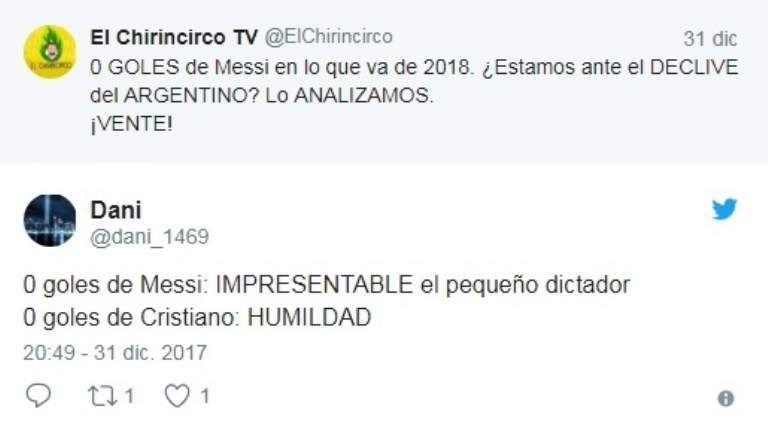Click the reply speech bubble icon
This screenshot has height=430, width=768.
coord(37,397)
